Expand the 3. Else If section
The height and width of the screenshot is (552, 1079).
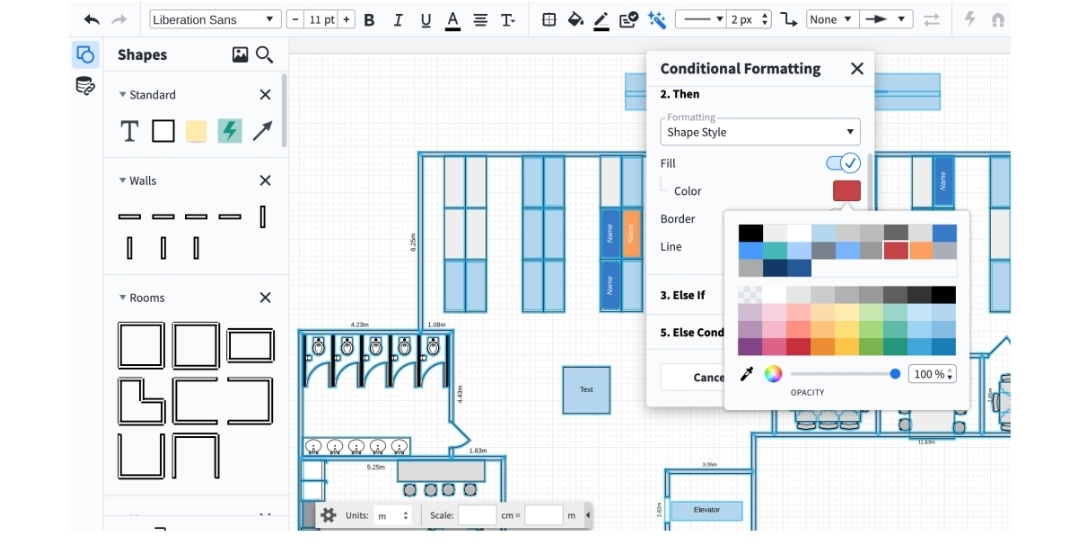point(683,295)
